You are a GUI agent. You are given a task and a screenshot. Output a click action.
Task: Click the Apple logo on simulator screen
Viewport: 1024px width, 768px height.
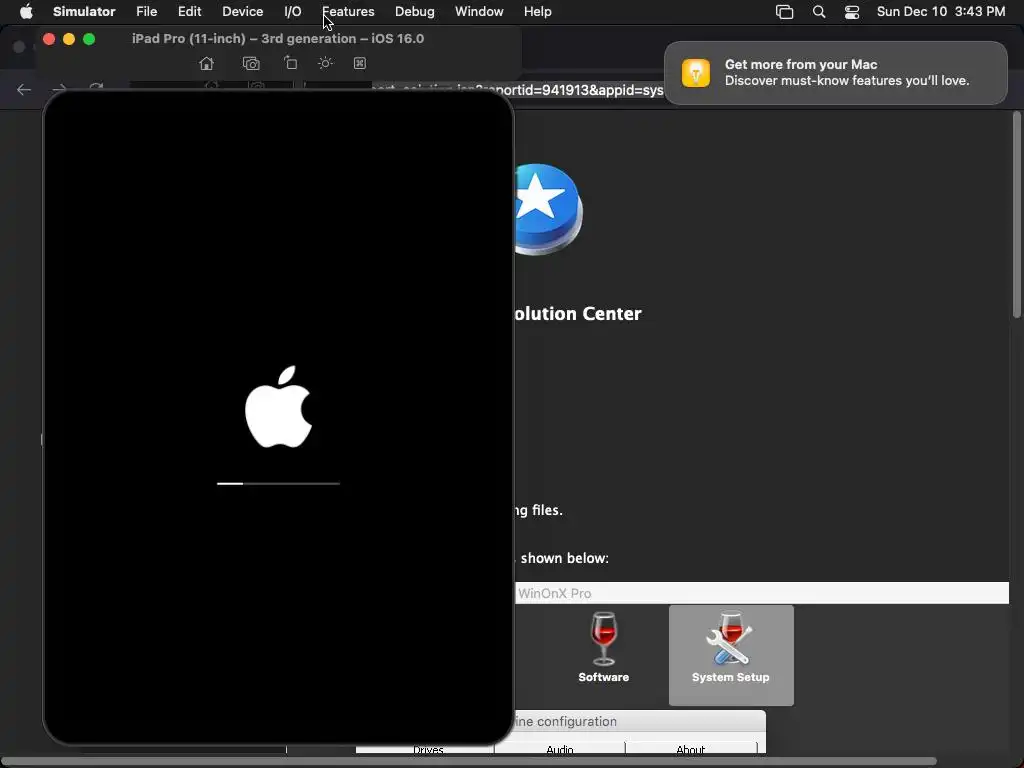click(279, 407)
